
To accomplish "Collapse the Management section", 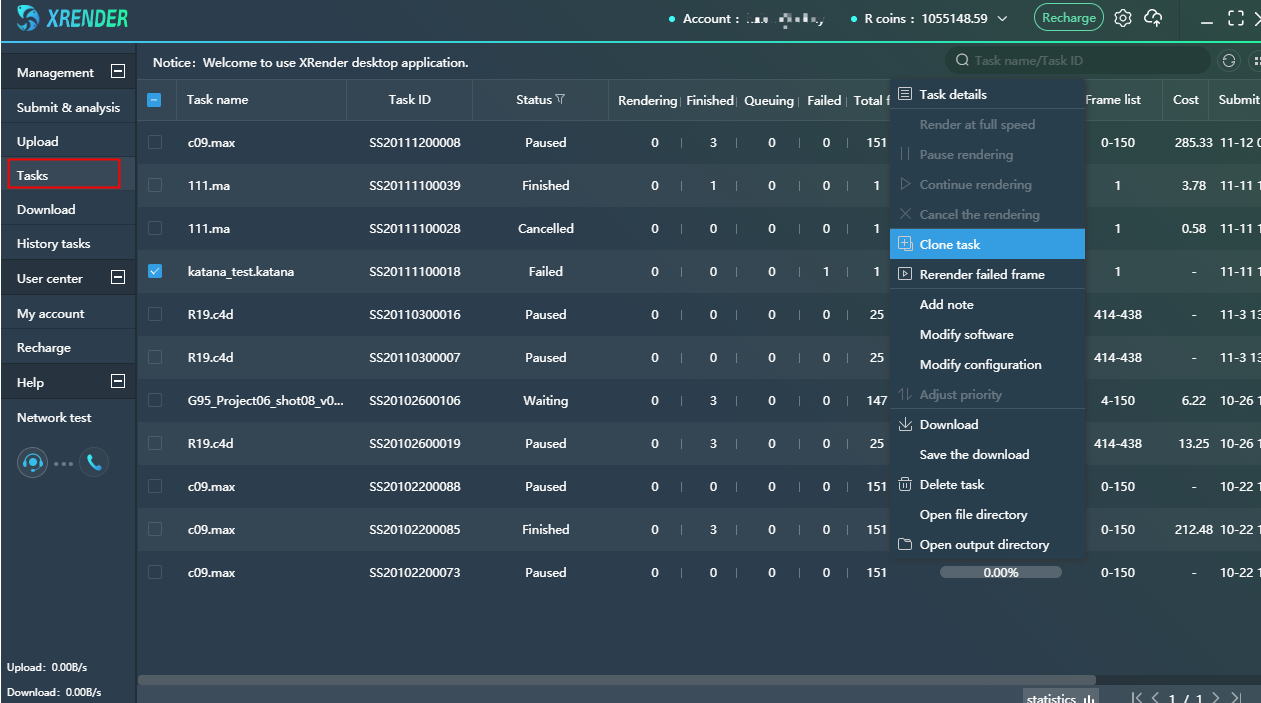I will pyautogui.click(x=117, y=72).
